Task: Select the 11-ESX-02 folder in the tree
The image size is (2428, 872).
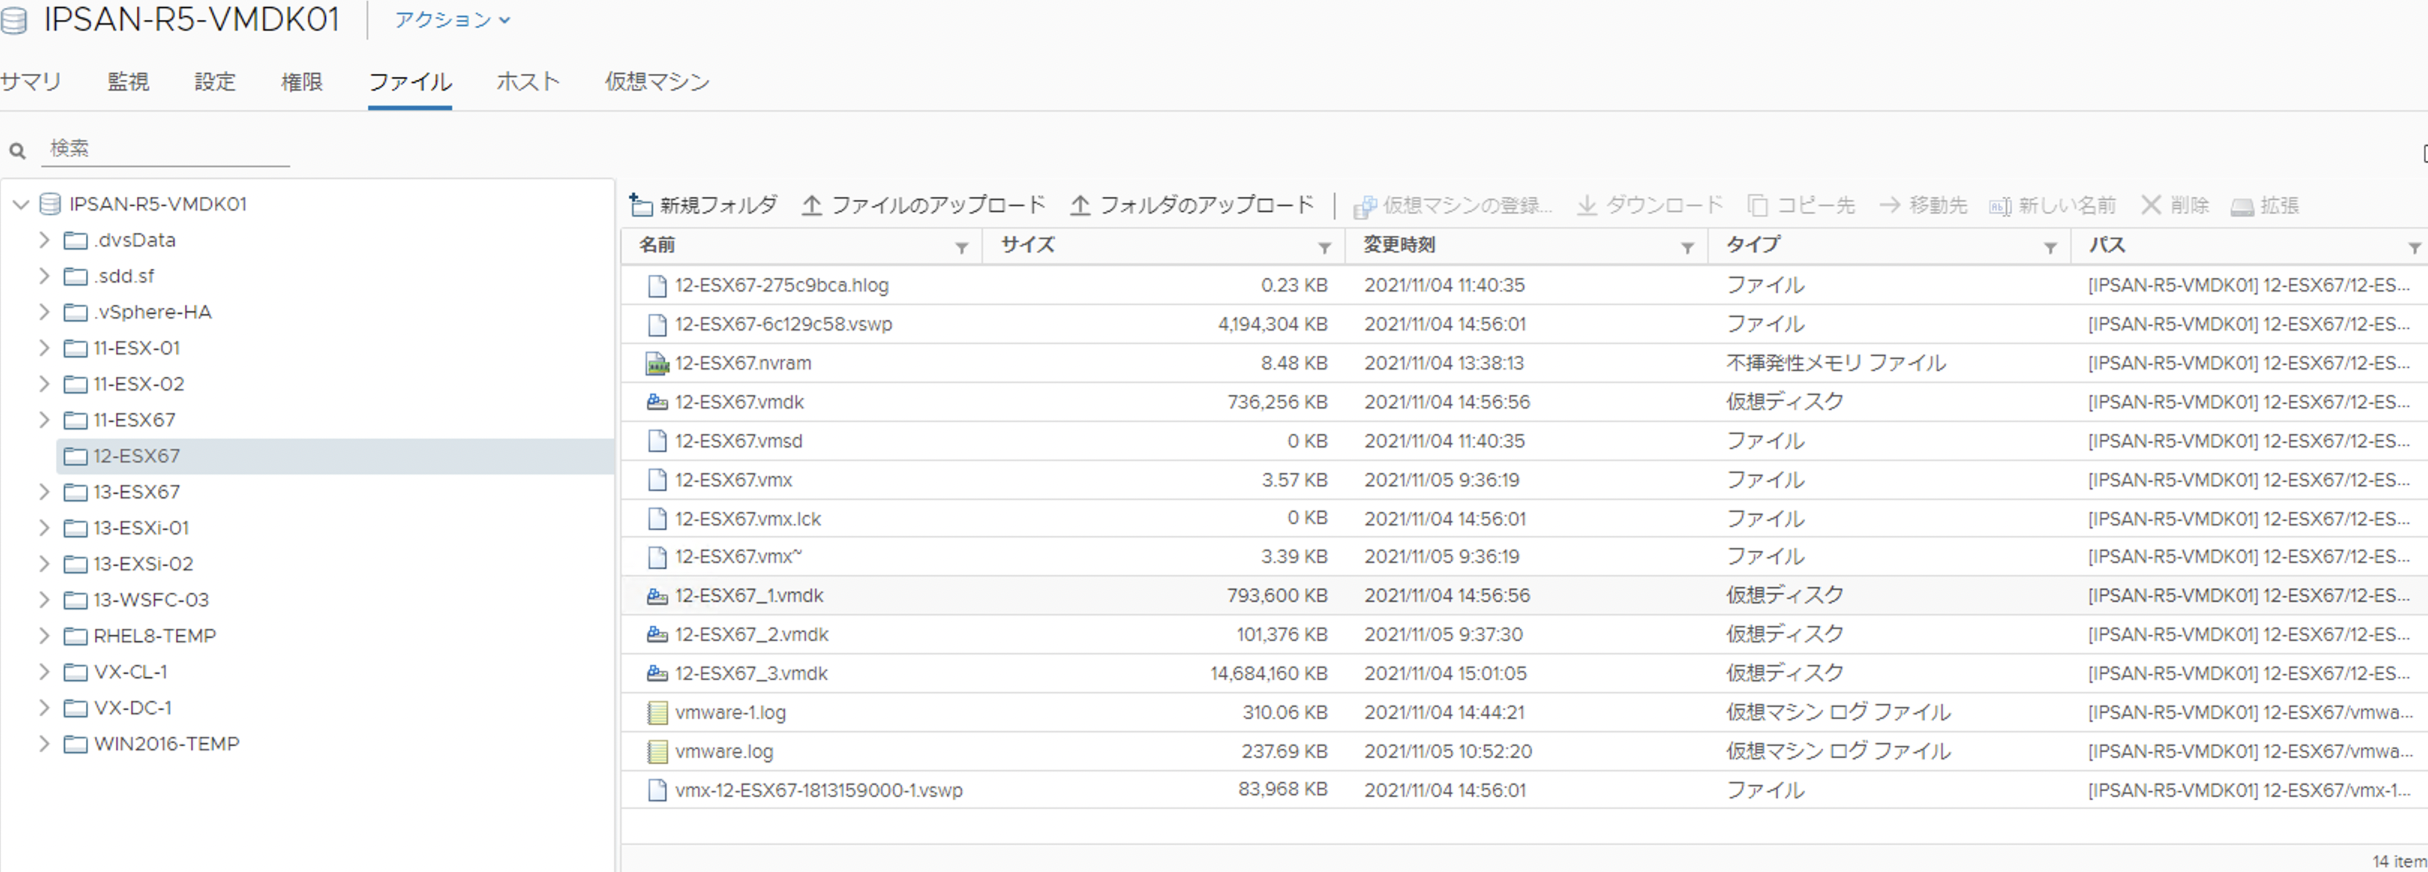Action: [x=138, y=384]
